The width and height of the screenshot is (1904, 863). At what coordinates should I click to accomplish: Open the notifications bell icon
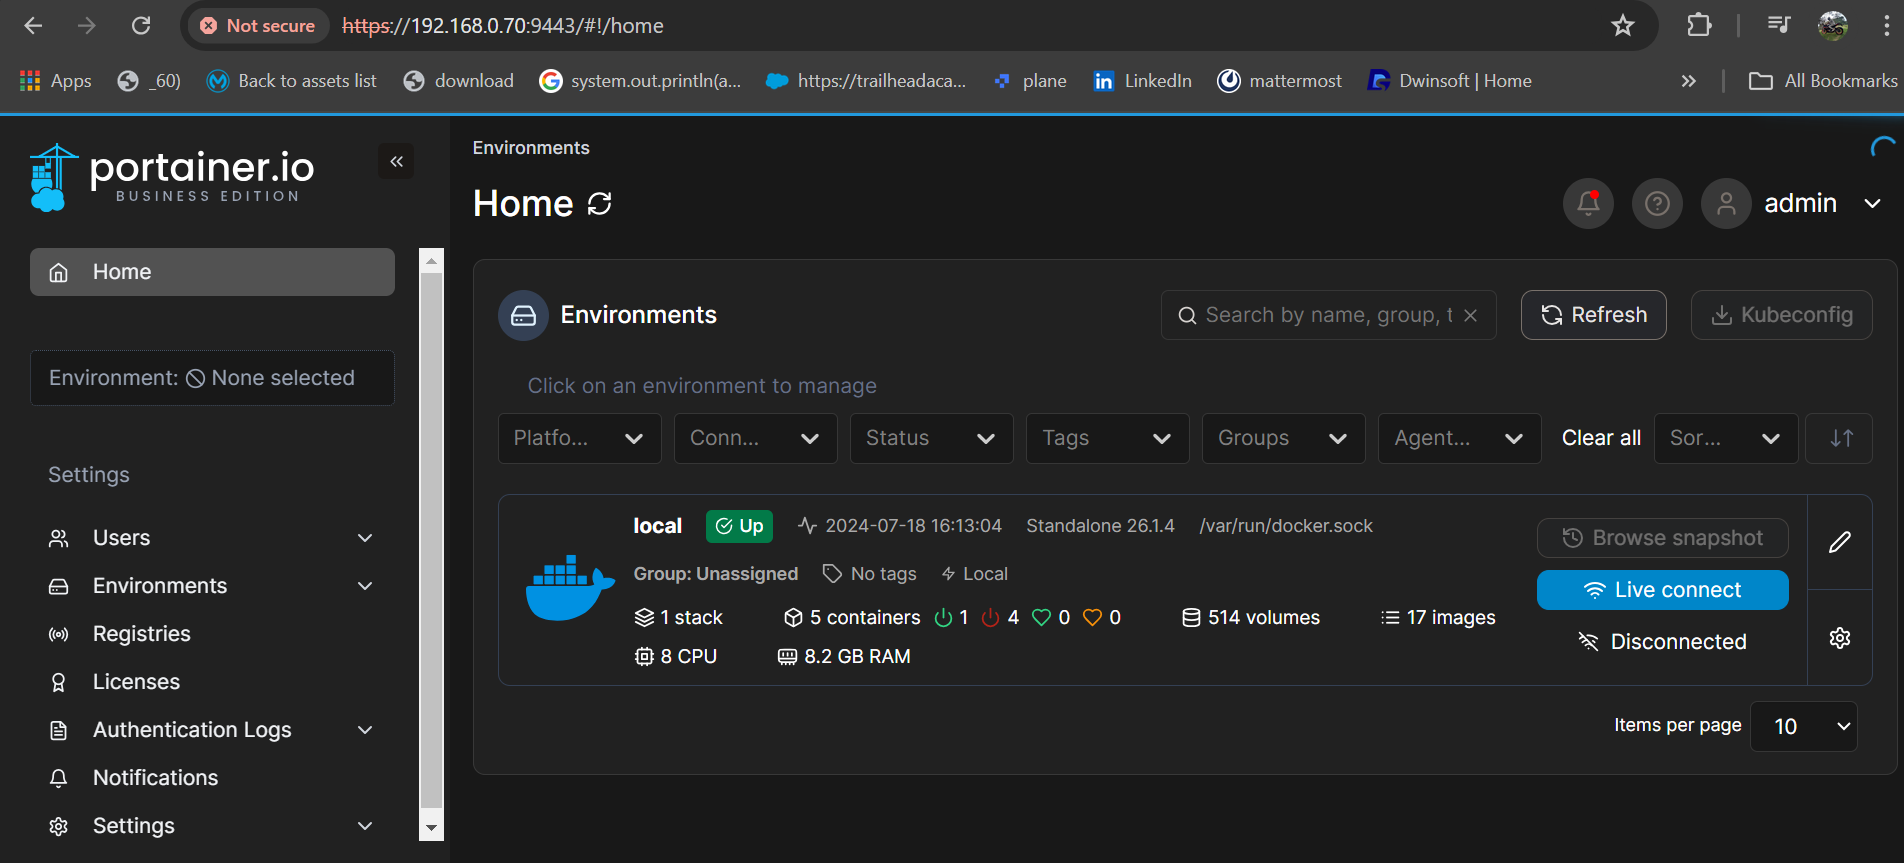coord(1588,204)
